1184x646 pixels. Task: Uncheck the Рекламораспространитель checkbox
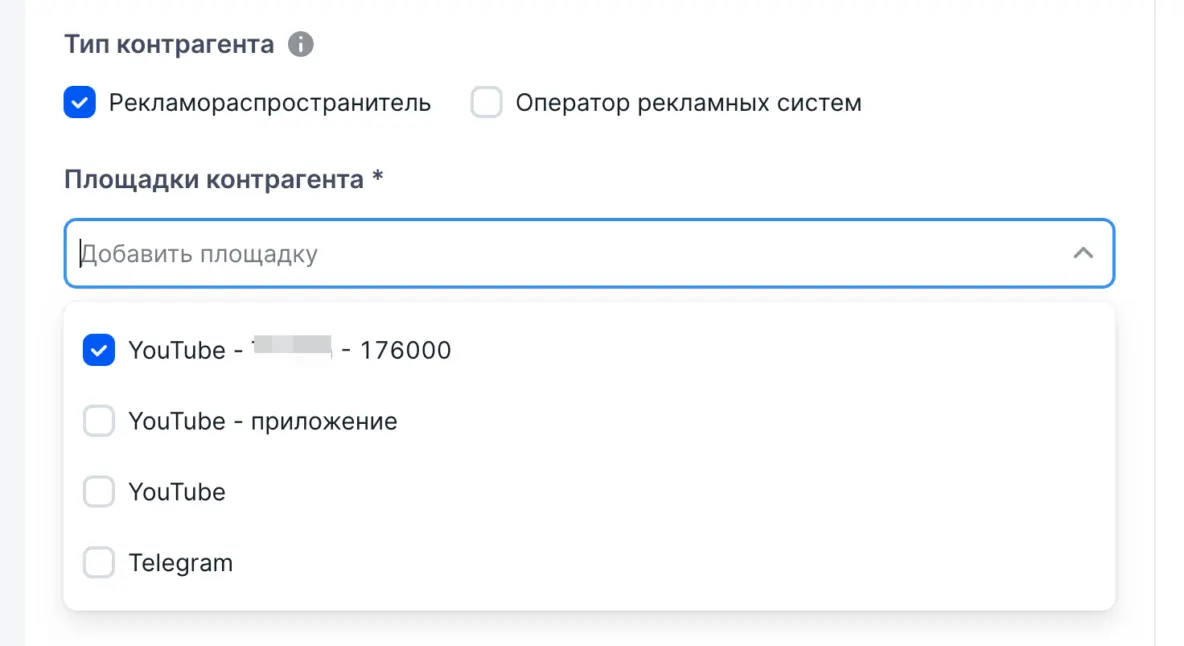[x=80, y=103]
